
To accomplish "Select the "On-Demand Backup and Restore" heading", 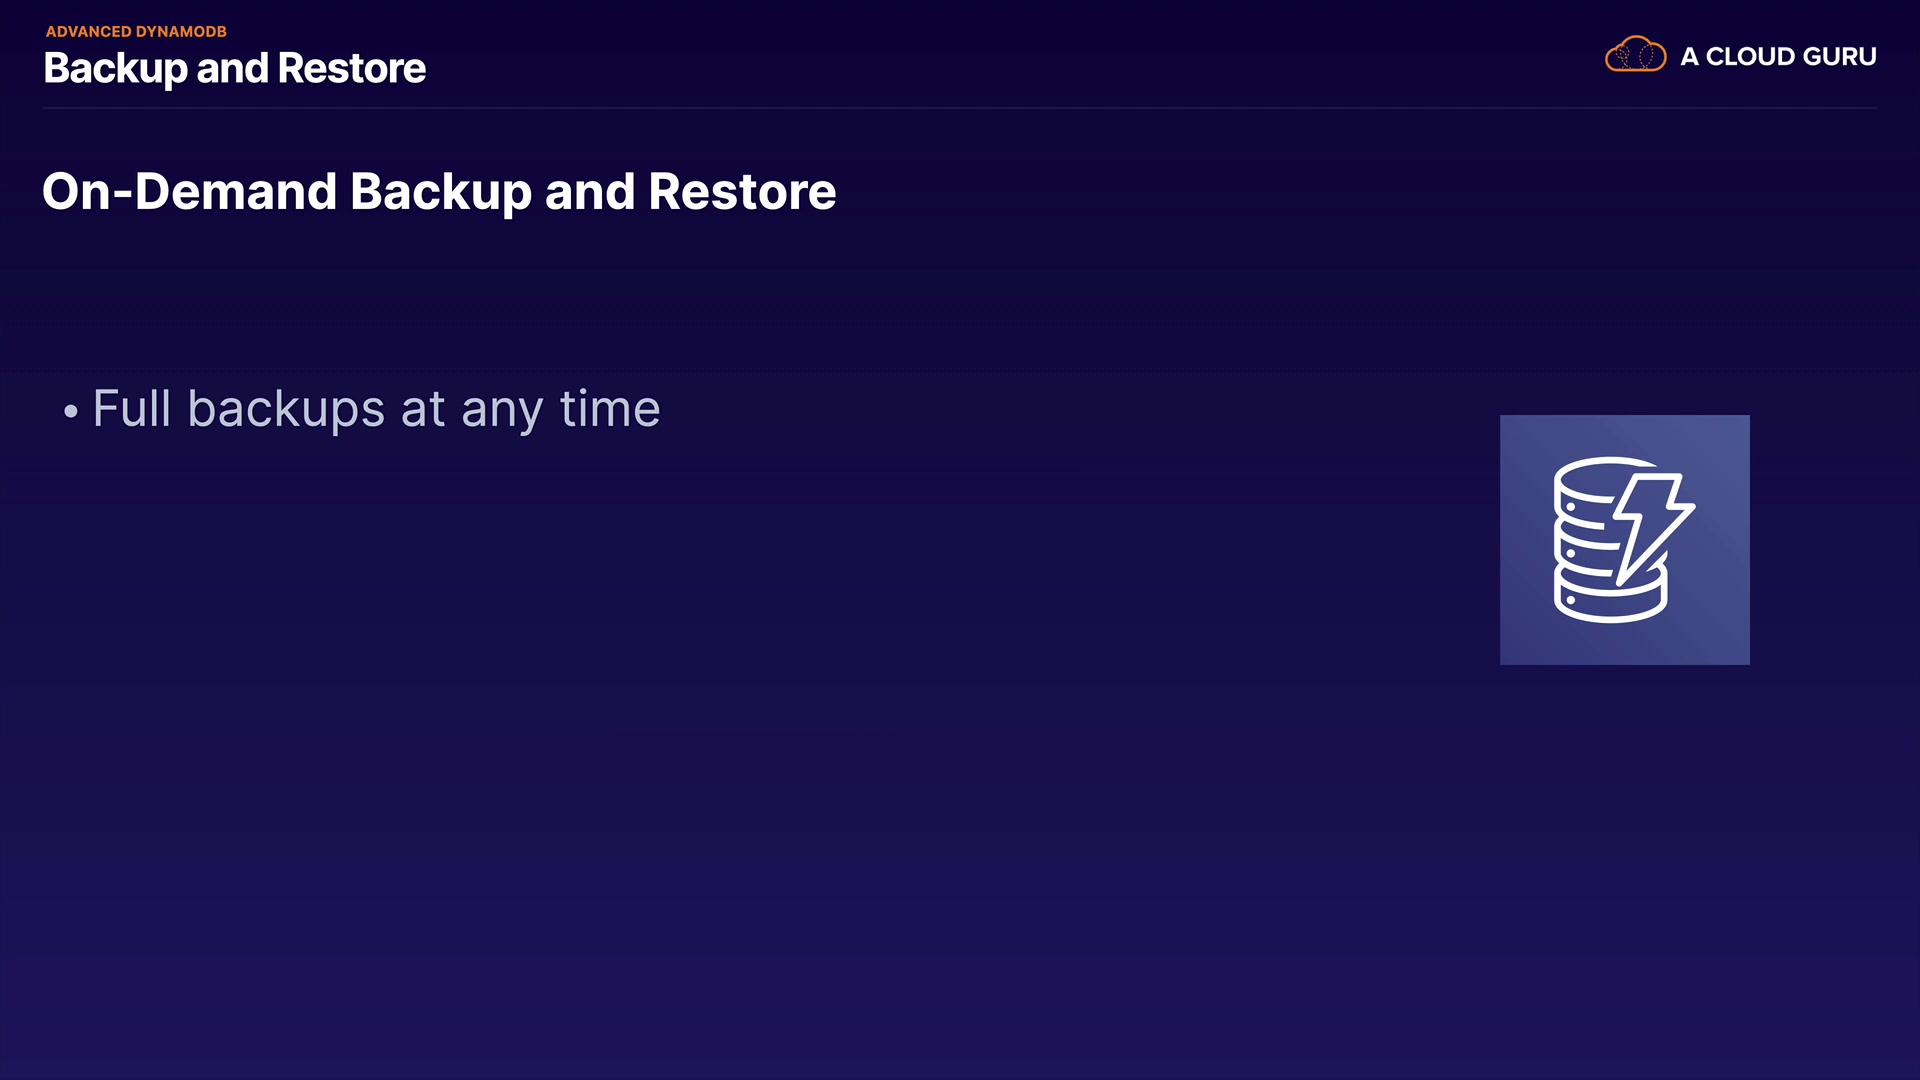I will [x=439, y=191].
